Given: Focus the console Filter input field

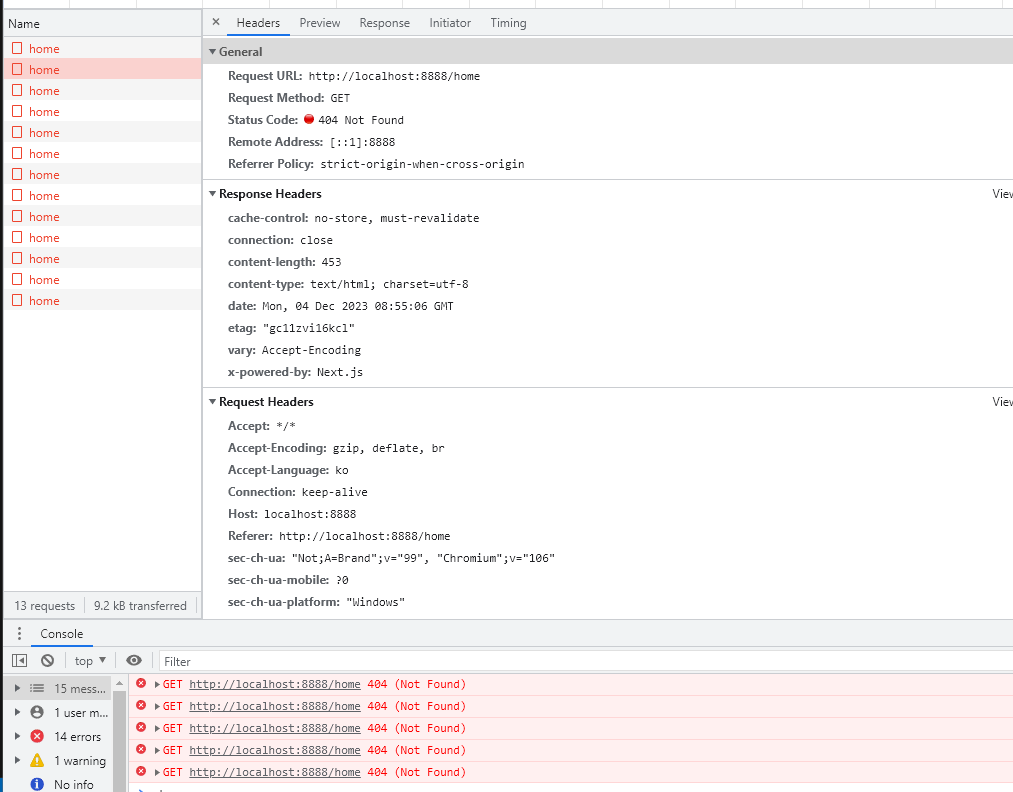Looking at the screenshot, I should (585, 662).
